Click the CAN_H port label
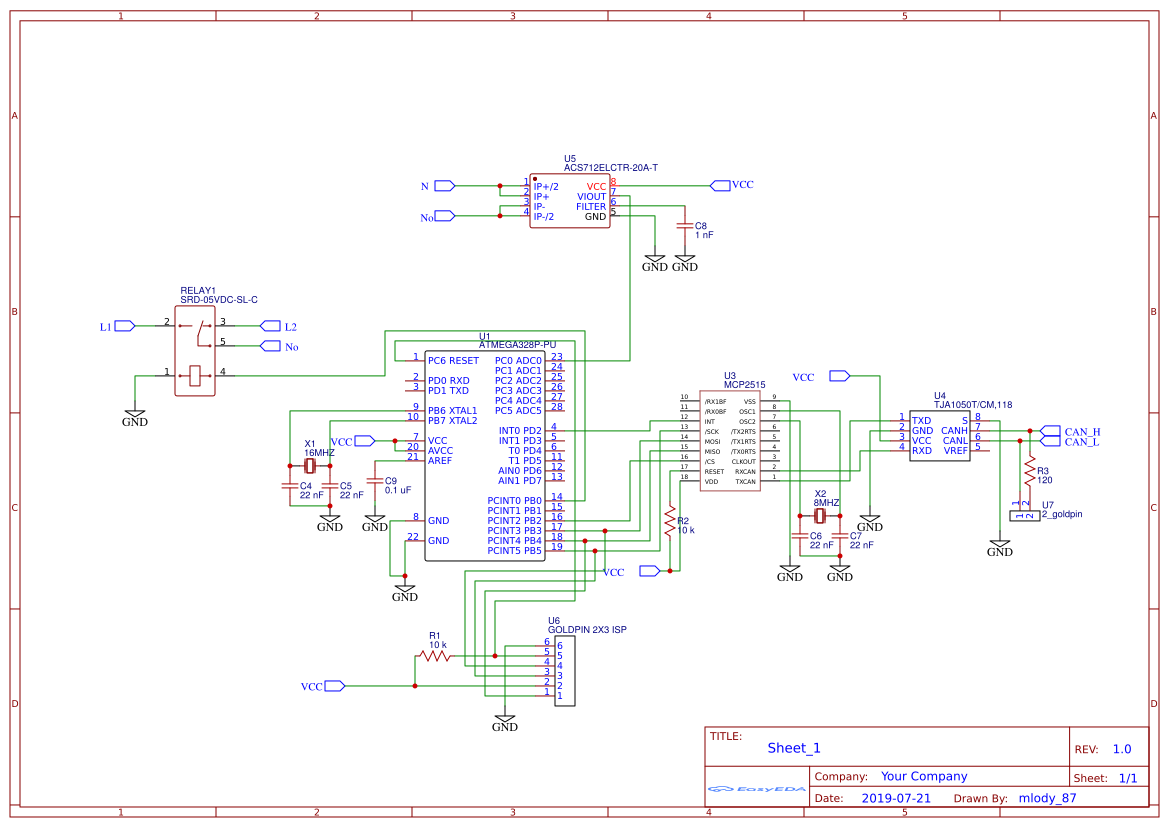Screen dimensions: 1169x827 click(1053, 429)
